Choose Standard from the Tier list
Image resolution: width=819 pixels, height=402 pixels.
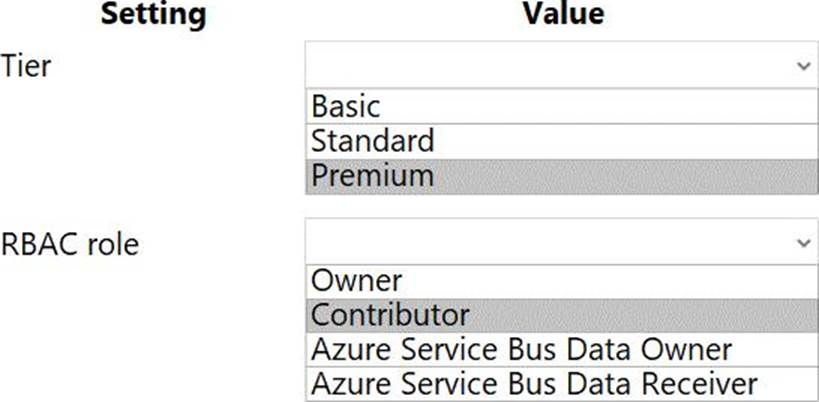point(372,141)
